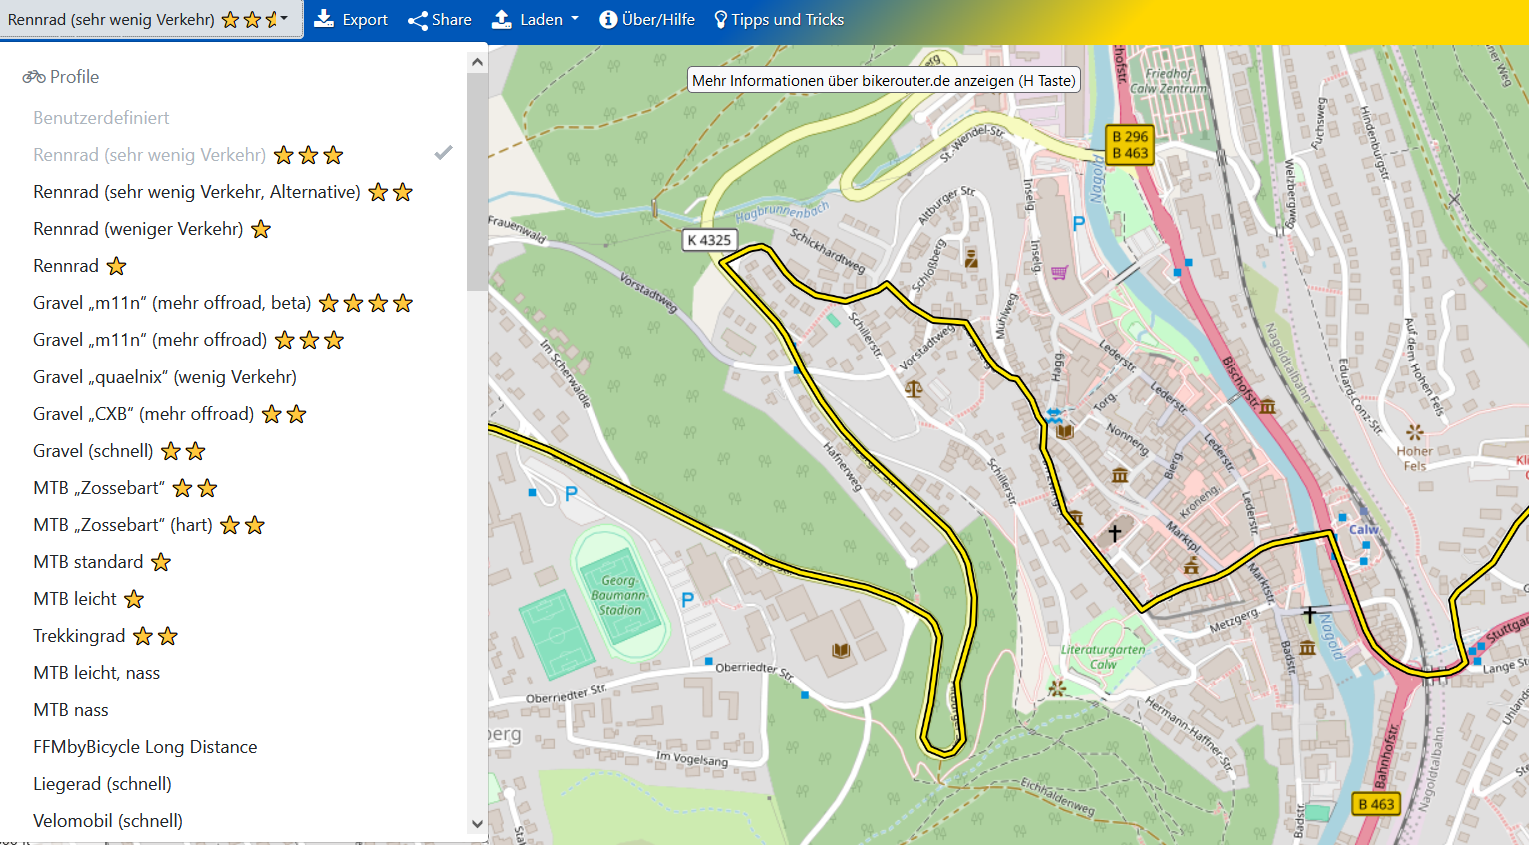Open the Über/Hilfe info page
The width and height of the screenshot is (1529, 845).
click(647, 19)
